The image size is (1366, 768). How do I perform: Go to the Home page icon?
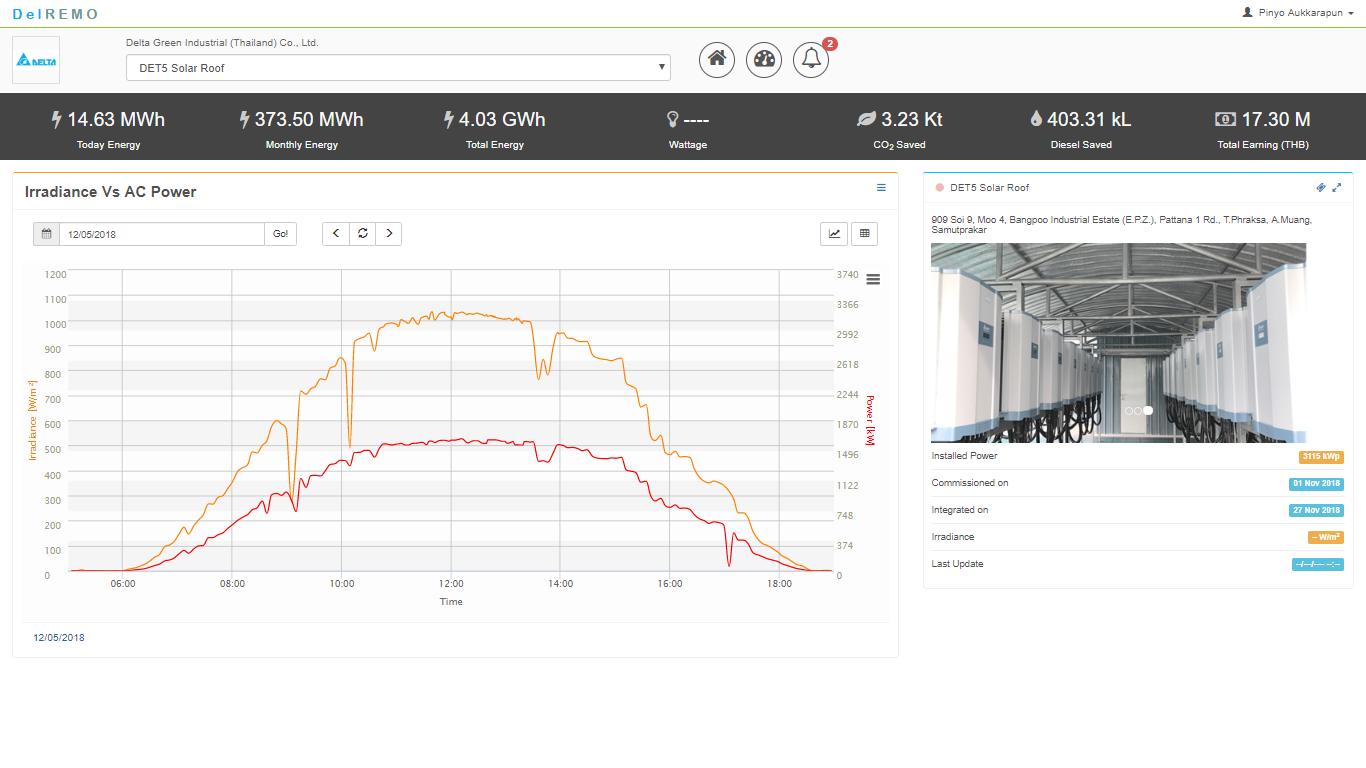(716, 59)
